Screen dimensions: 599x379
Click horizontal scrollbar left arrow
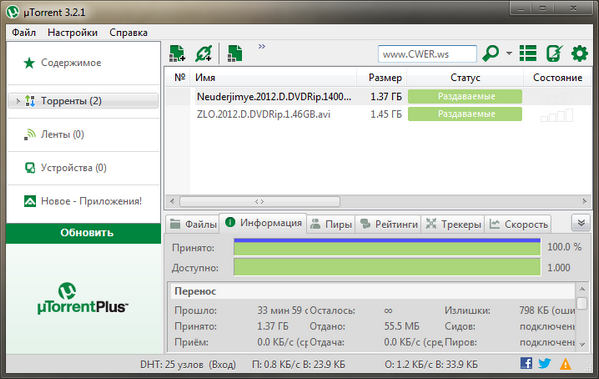click(172, 201)
